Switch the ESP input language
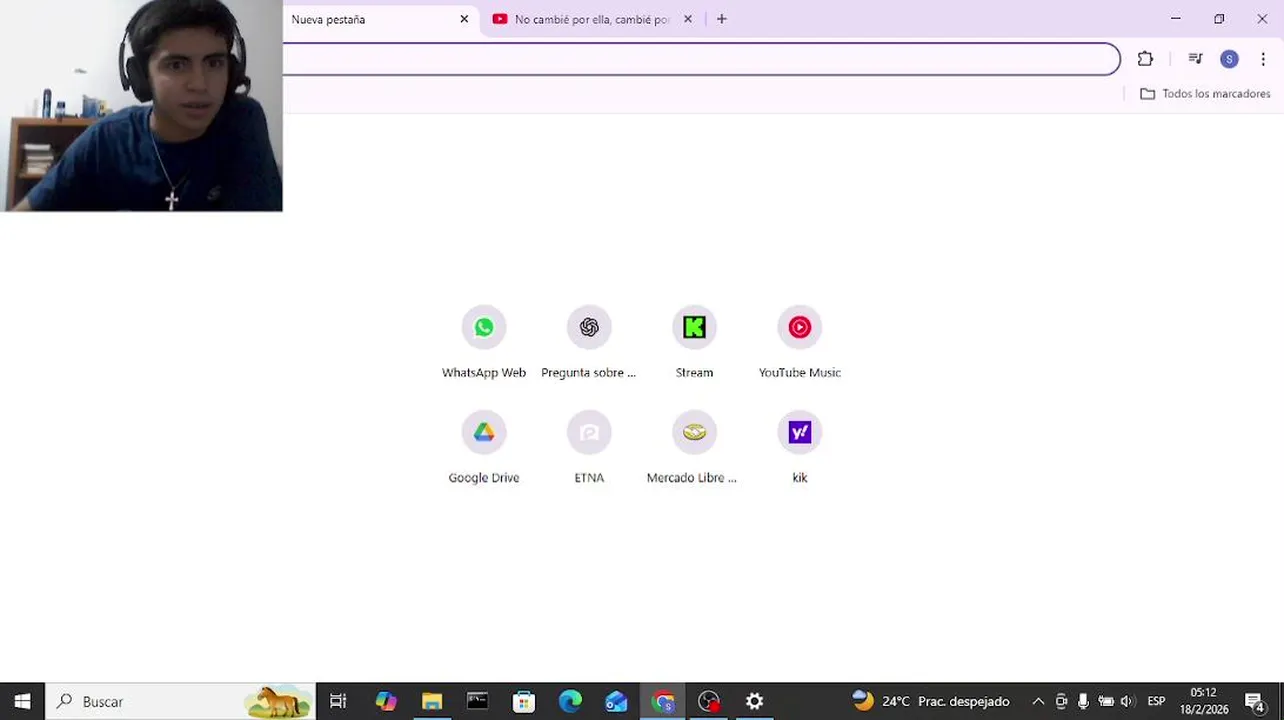The height and width of the screenshot is (720, 1284). (1156, 701)
